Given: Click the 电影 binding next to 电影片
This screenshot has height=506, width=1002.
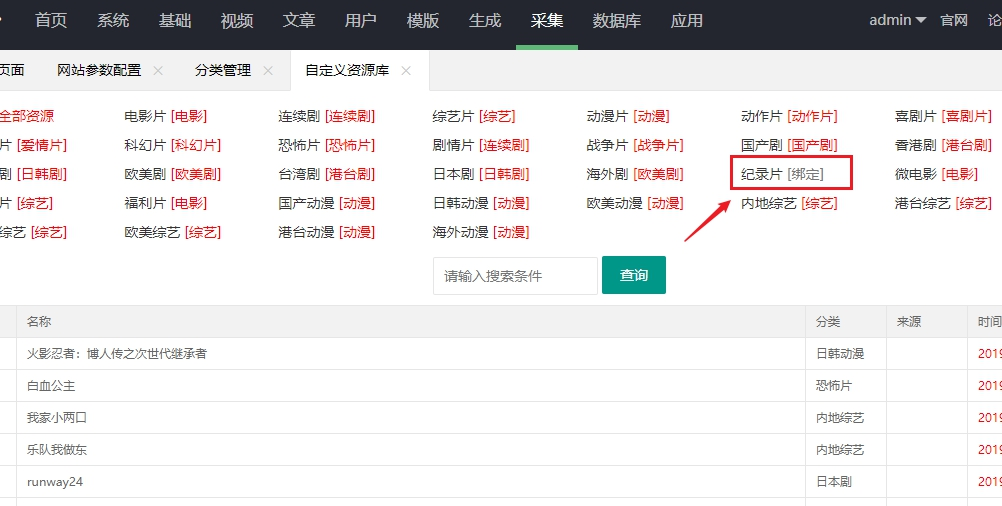Looking at the screenshot, I should [189, 116].
